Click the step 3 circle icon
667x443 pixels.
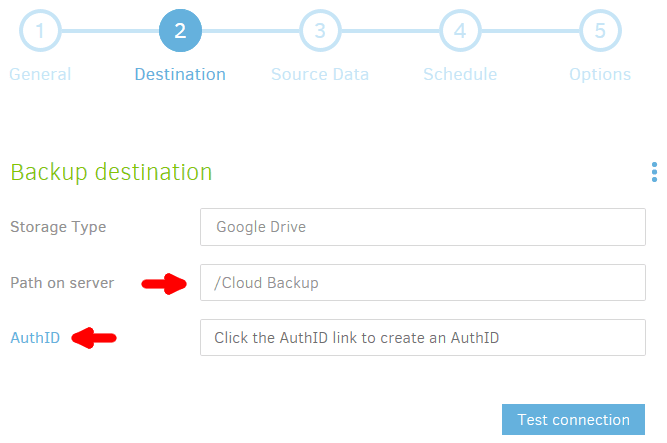320,31
